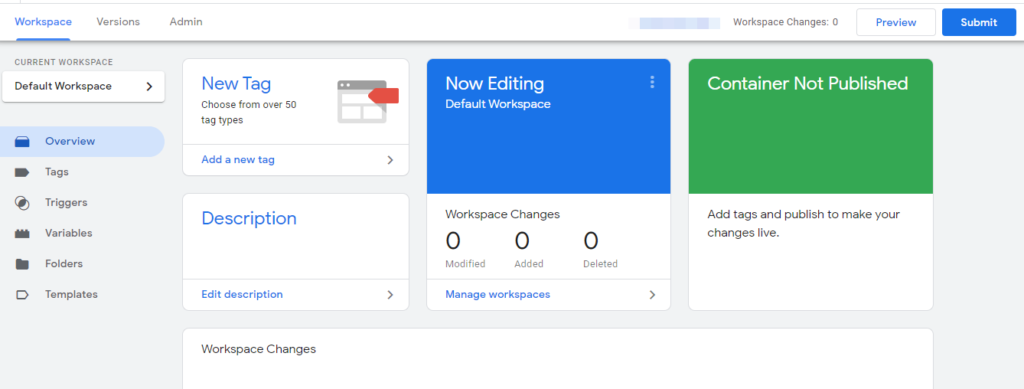1024x389 pixels.
Task: Click the Now Editing heading
Action: point(494,84)
